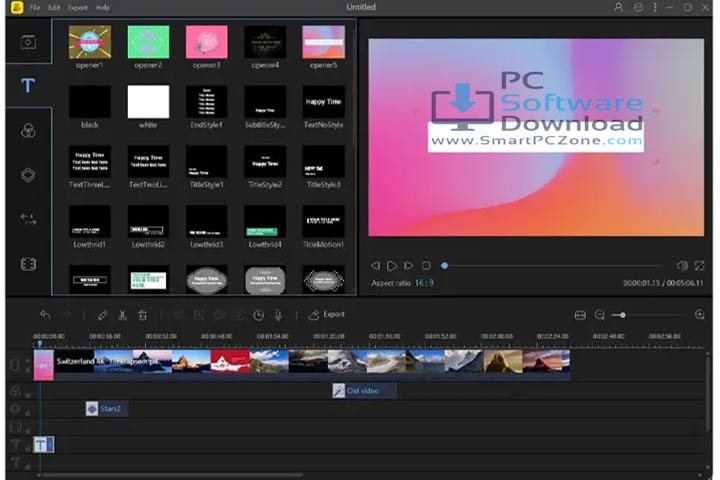This screenshot has width=720, height=480.
Task: Open the three-dot more options menu
Action: click(x=655, y=7)
